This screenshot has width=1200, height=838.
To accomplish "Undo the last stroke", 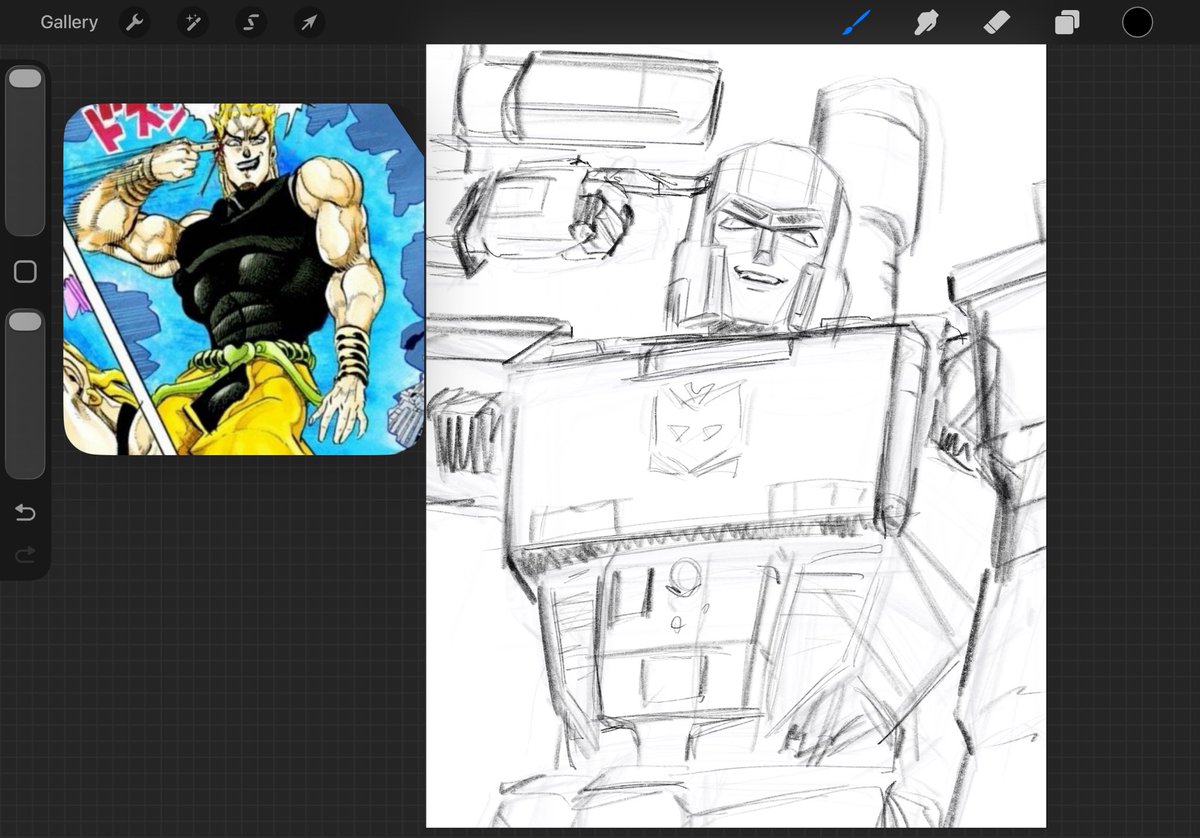I will point(25,513).
